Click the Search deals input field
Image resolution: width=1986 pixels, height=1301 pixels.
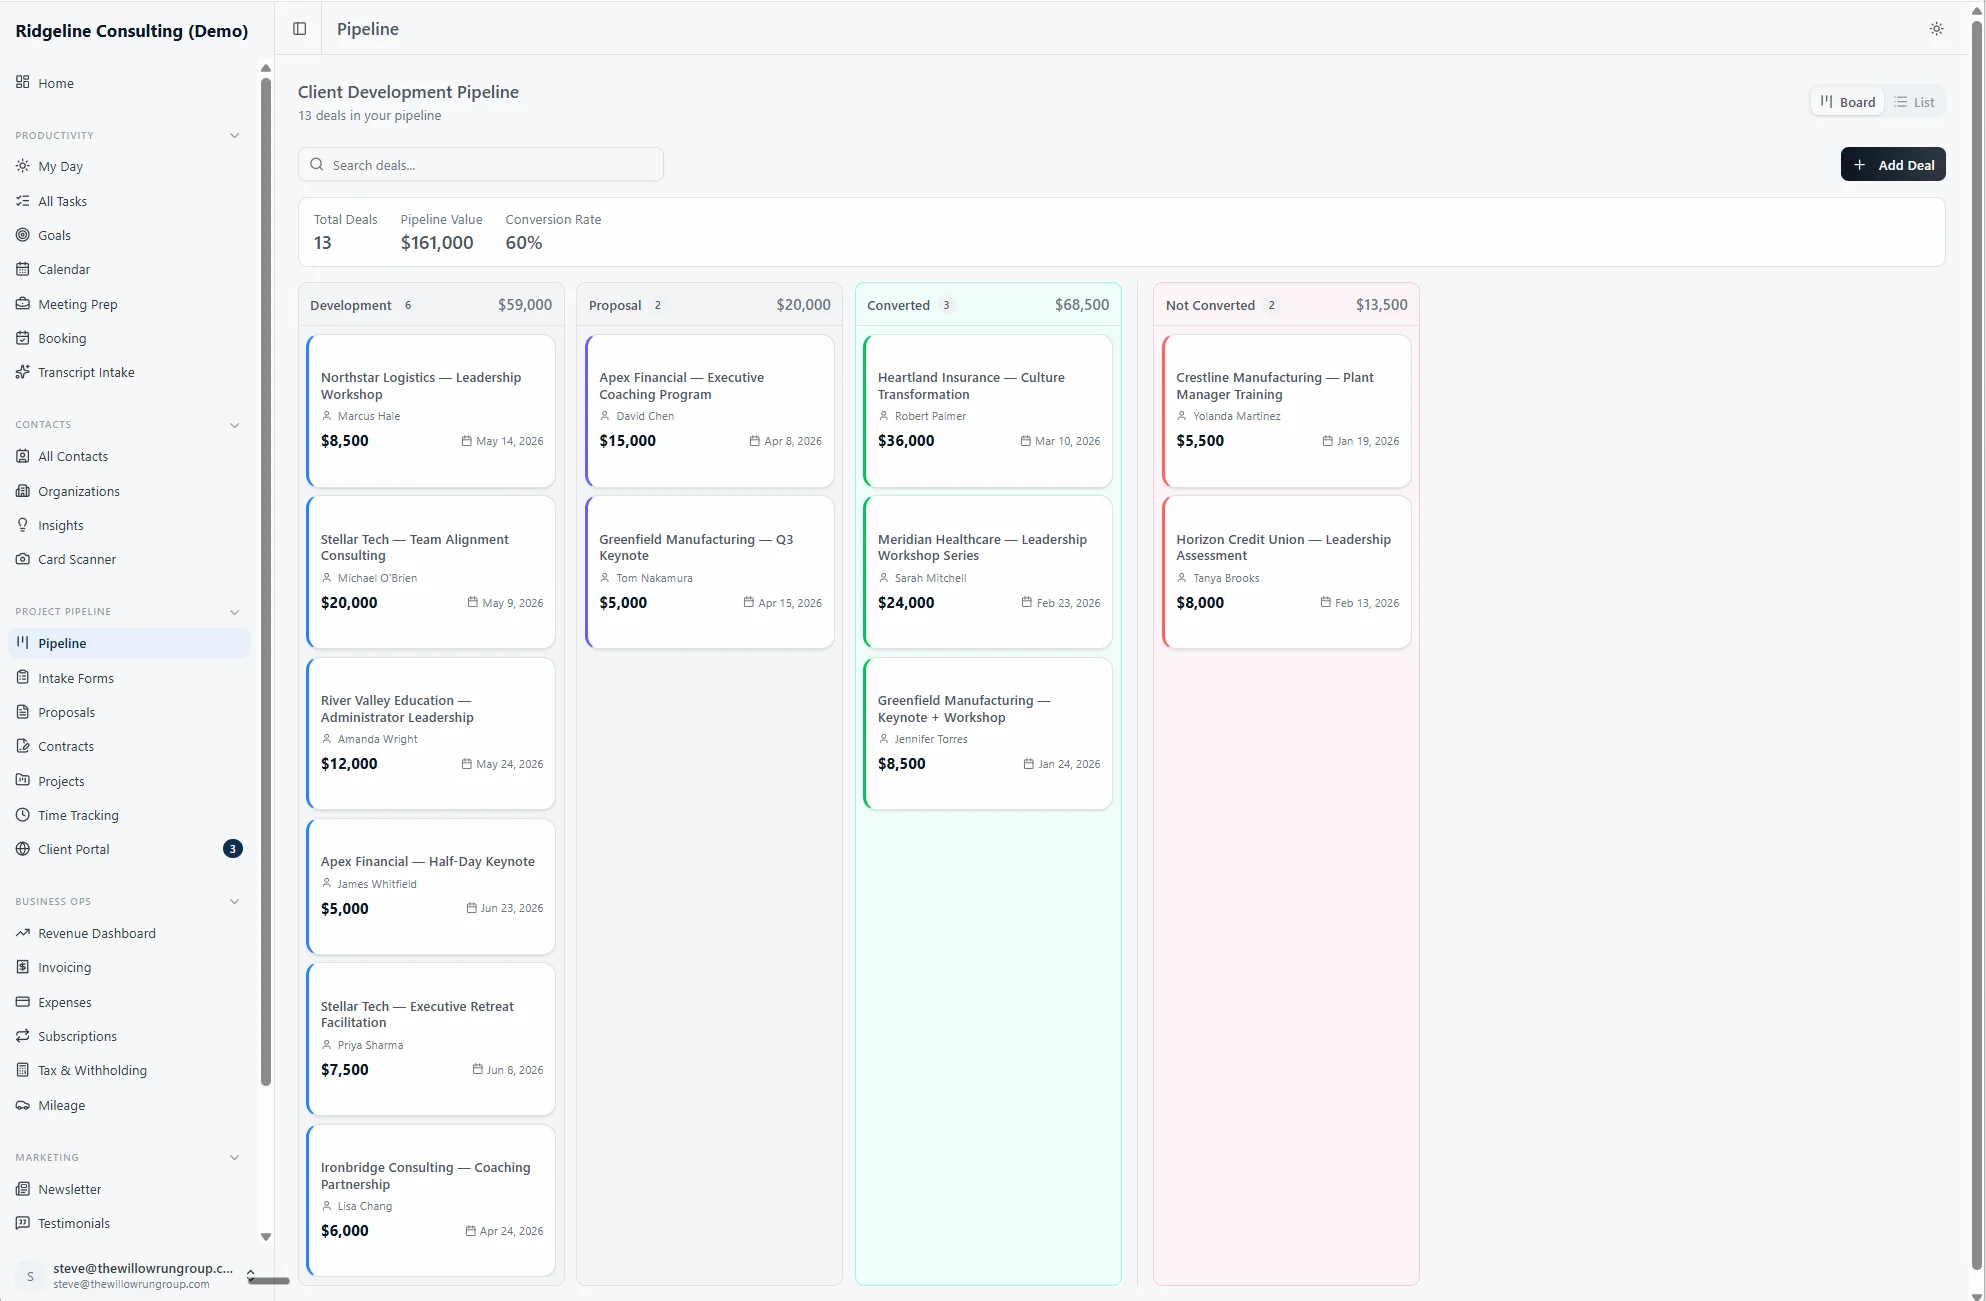pyautogui.click(x=480, y=165)
